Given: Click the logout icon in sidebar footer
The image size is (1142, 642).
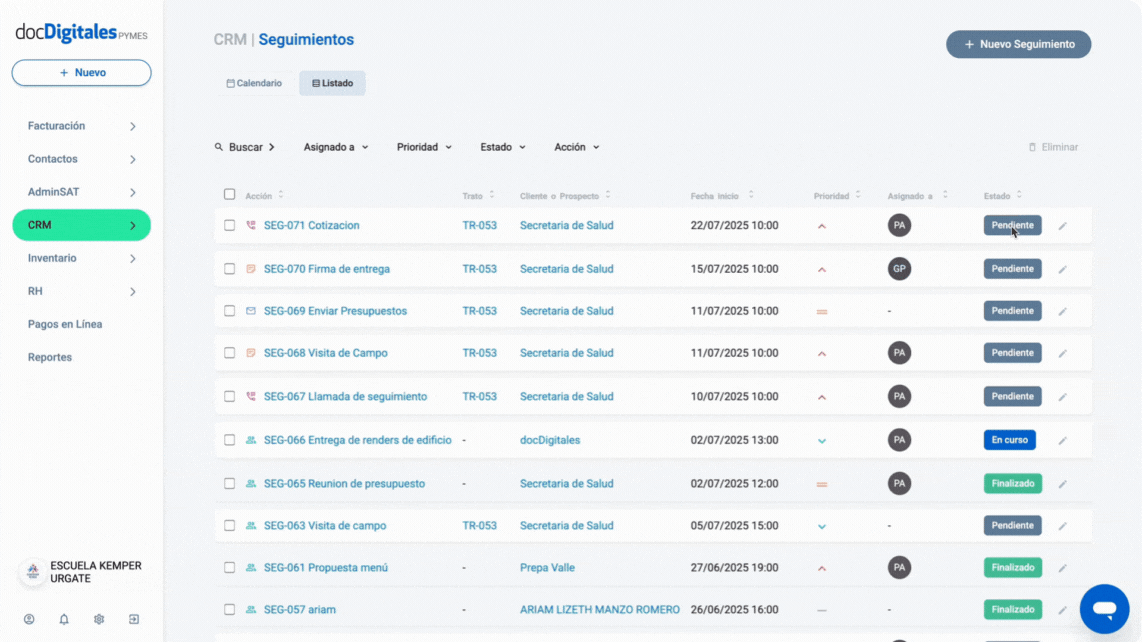Looking at the screenshot, I should [134, 619].
